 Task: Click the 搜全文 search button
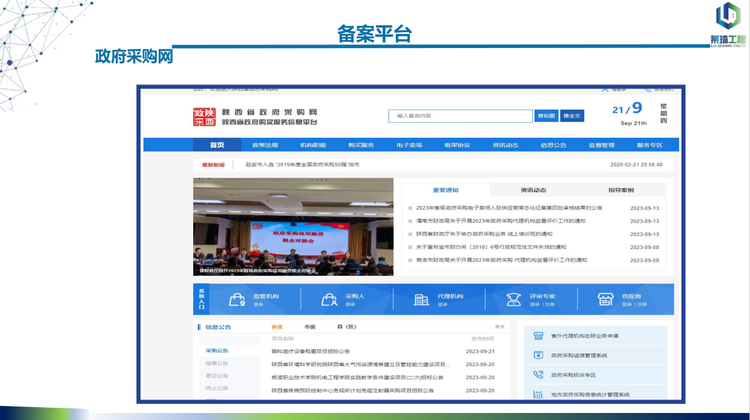572,116
